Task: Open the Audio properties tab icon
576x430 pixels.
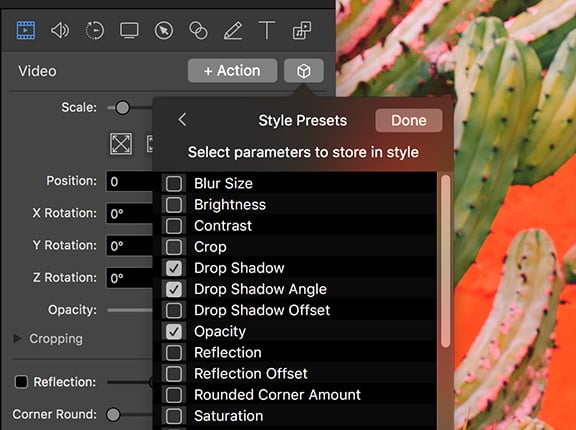Action: tap(60, 30)
